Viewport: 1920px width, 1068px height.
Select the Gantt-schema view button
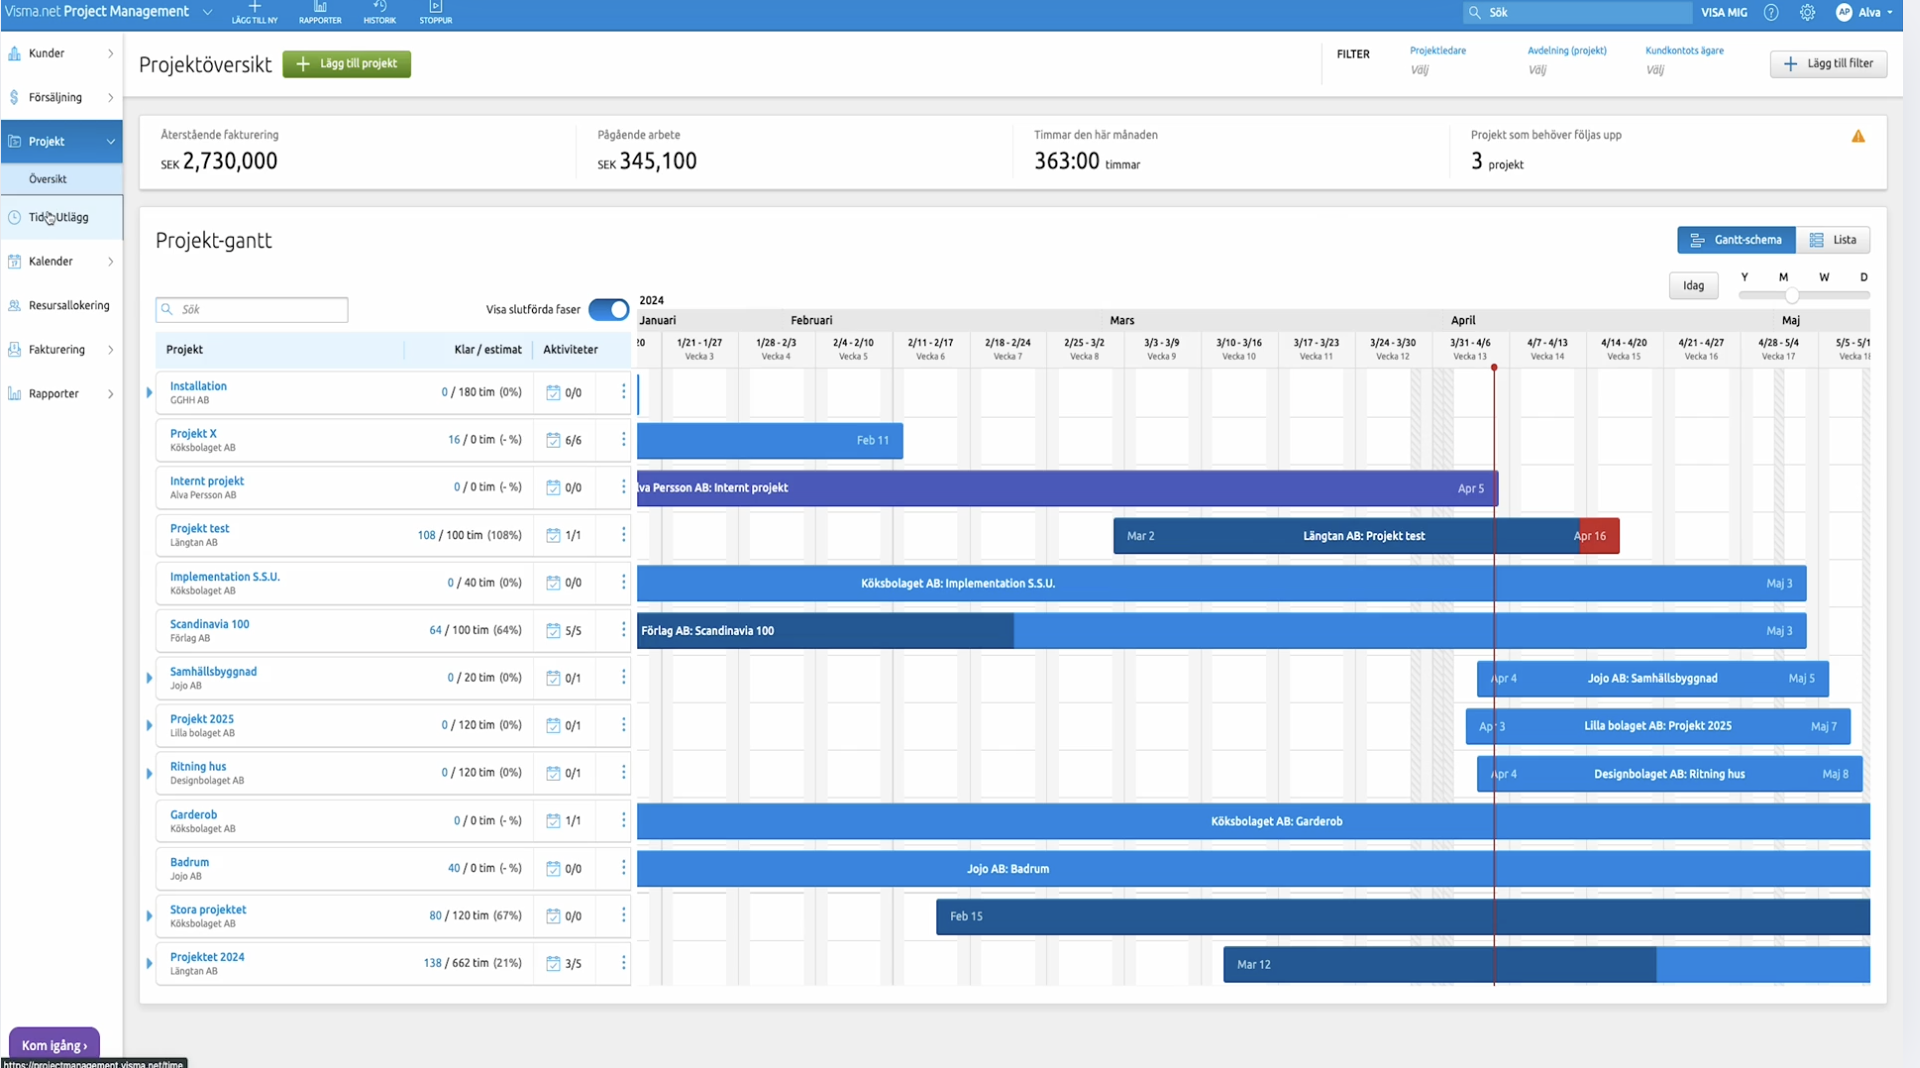pyautogui.click(x=1736, y=240)
